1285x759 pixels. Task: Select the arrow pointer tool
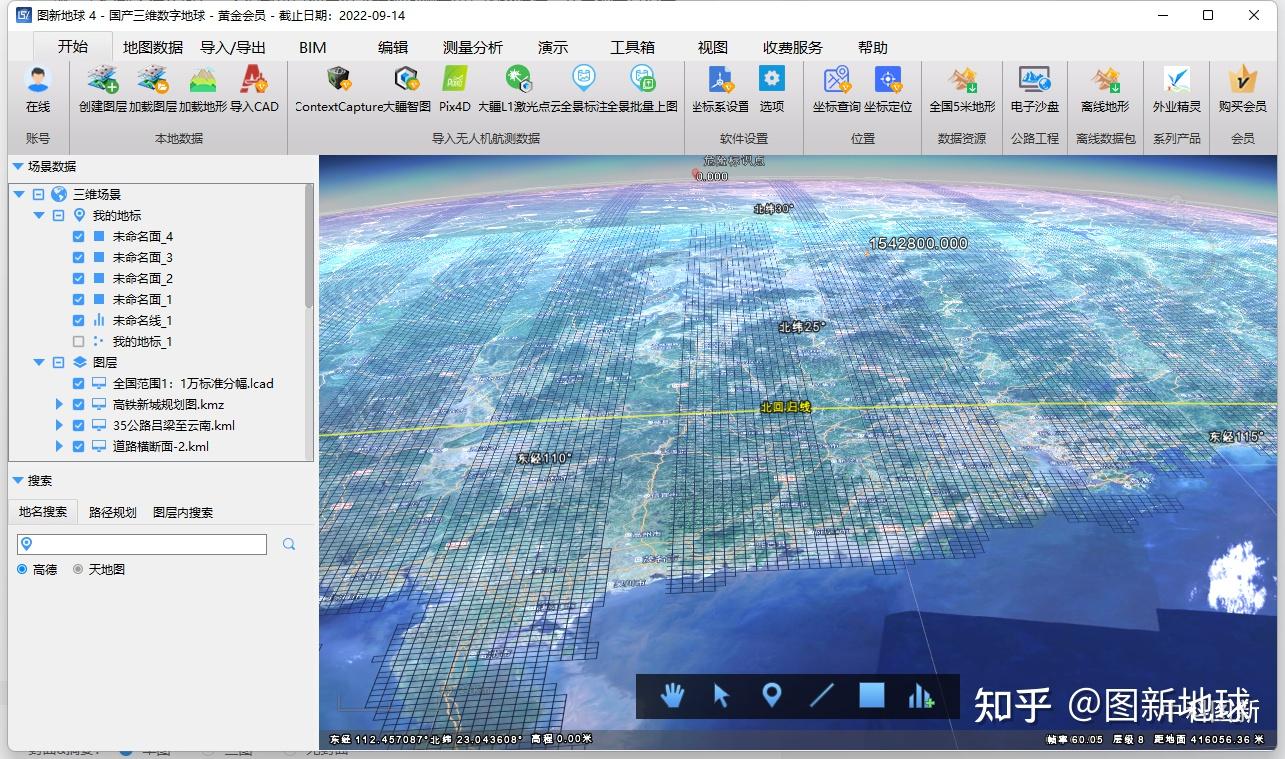[x=721, y=695]
